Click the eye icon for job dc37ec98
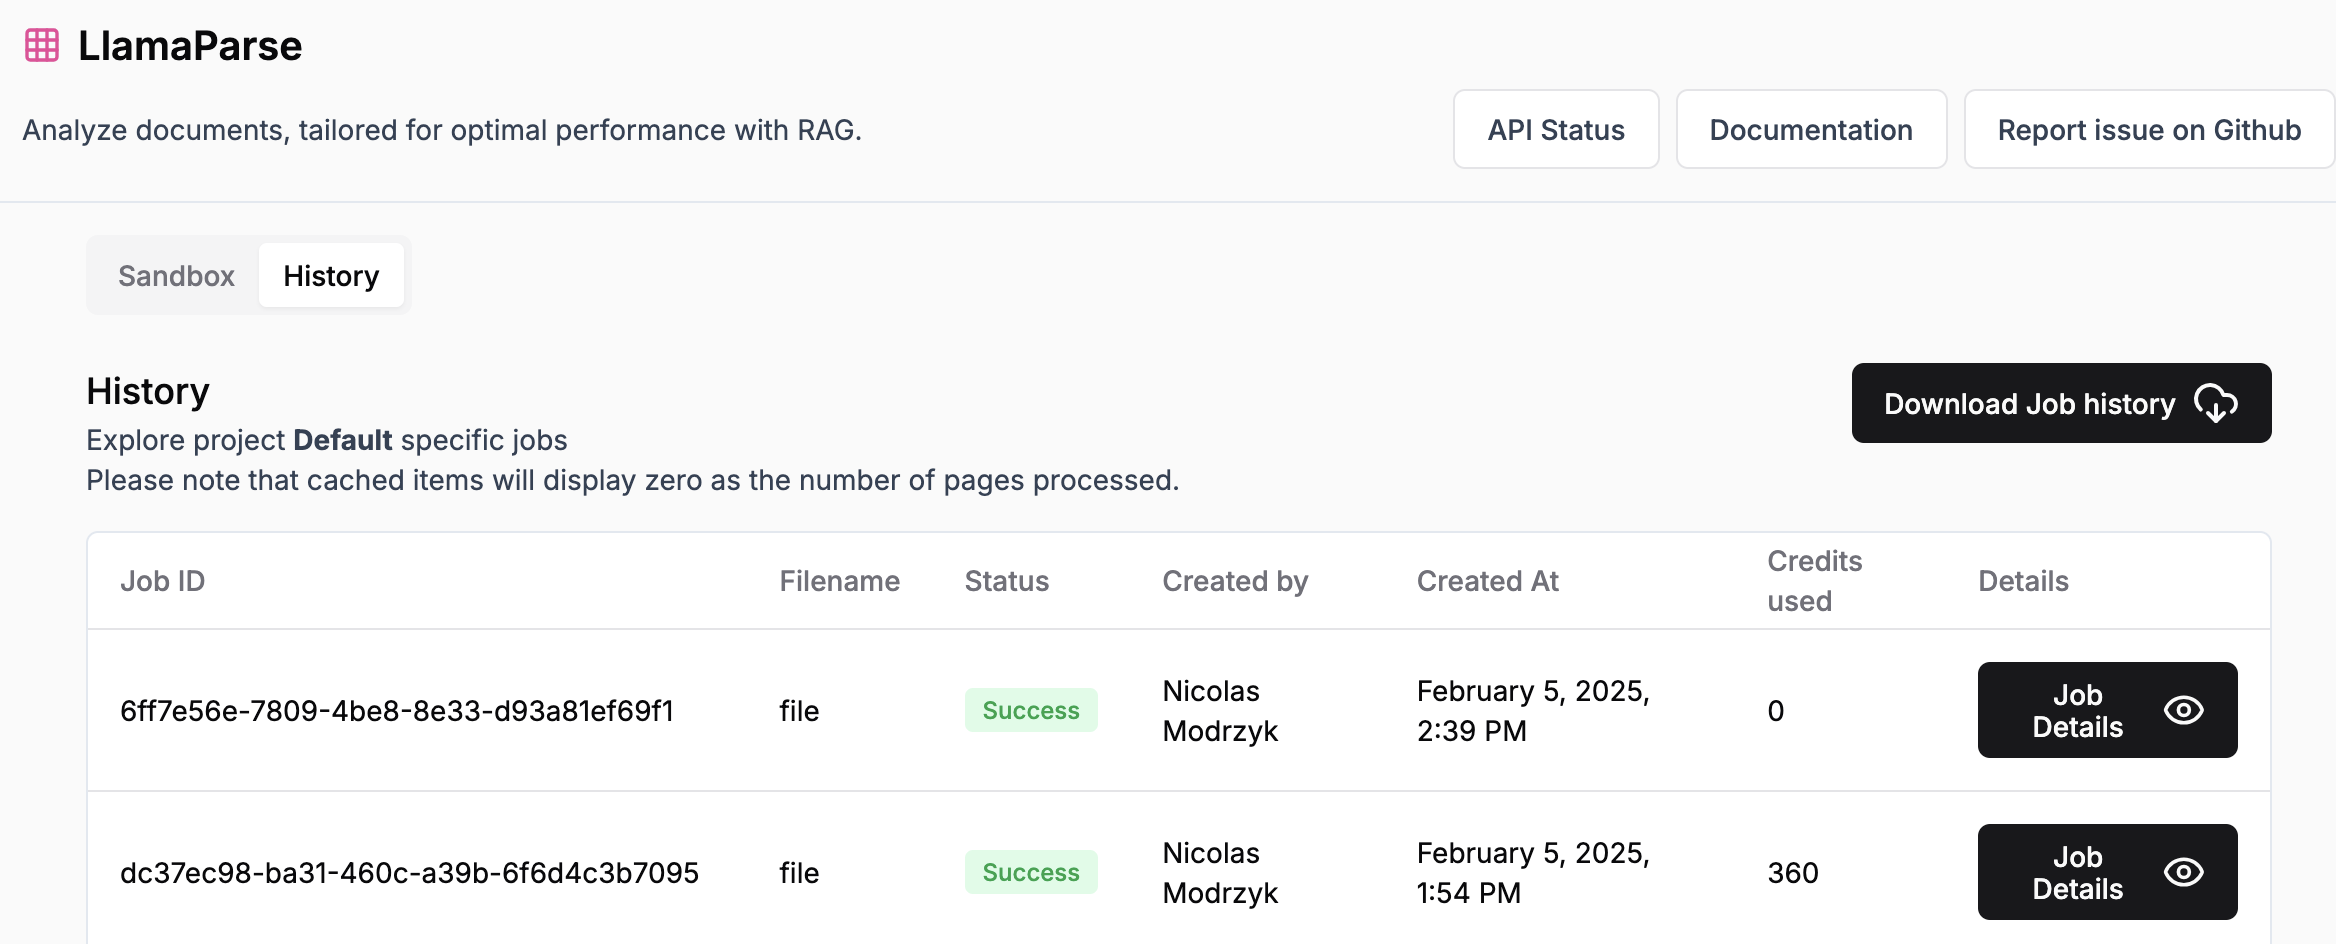The image size is (2336, 944). [2183, 873]
